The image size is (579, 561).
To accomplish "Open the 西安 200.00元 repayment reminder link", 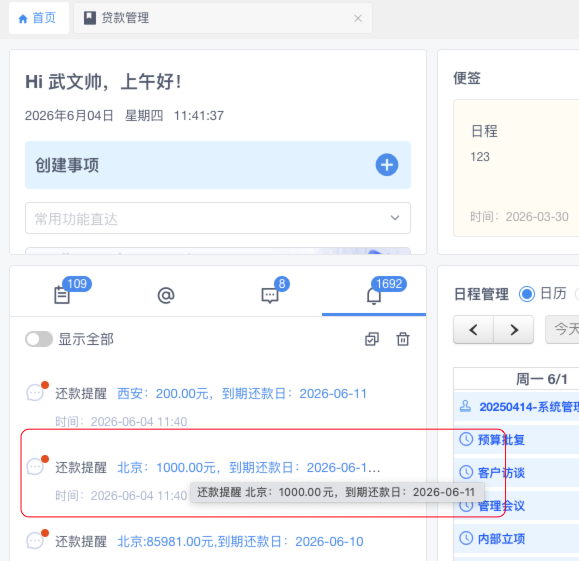I will click(x=242, y=394).
